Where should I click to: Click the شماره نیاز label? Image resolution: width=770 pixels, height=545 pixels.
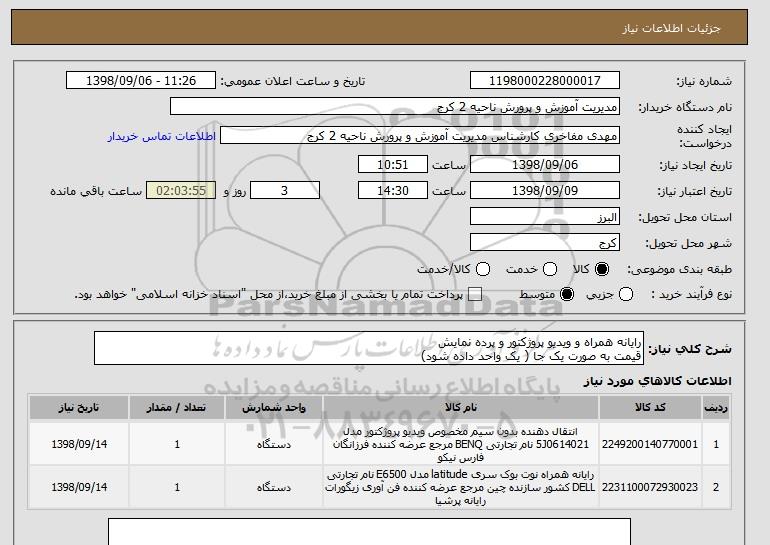pyautogui.click(x=704, y=81)
